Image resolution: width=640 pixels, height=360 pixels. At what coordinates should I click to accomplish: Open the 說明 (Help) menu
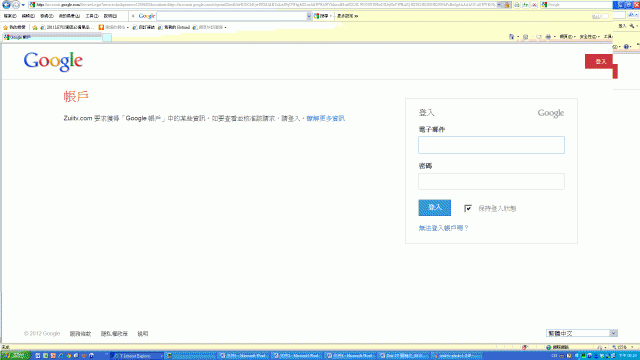(x=110, y=16)
